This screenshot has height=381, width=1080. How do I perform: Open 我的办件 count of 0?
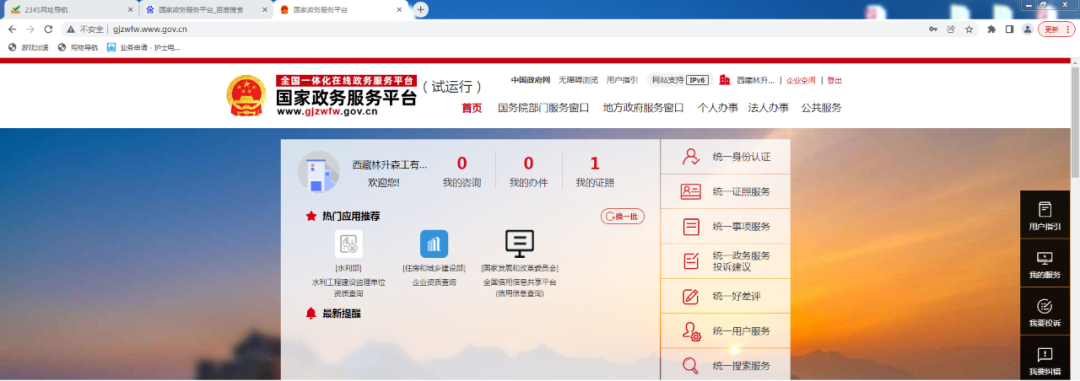pos(528,171)
